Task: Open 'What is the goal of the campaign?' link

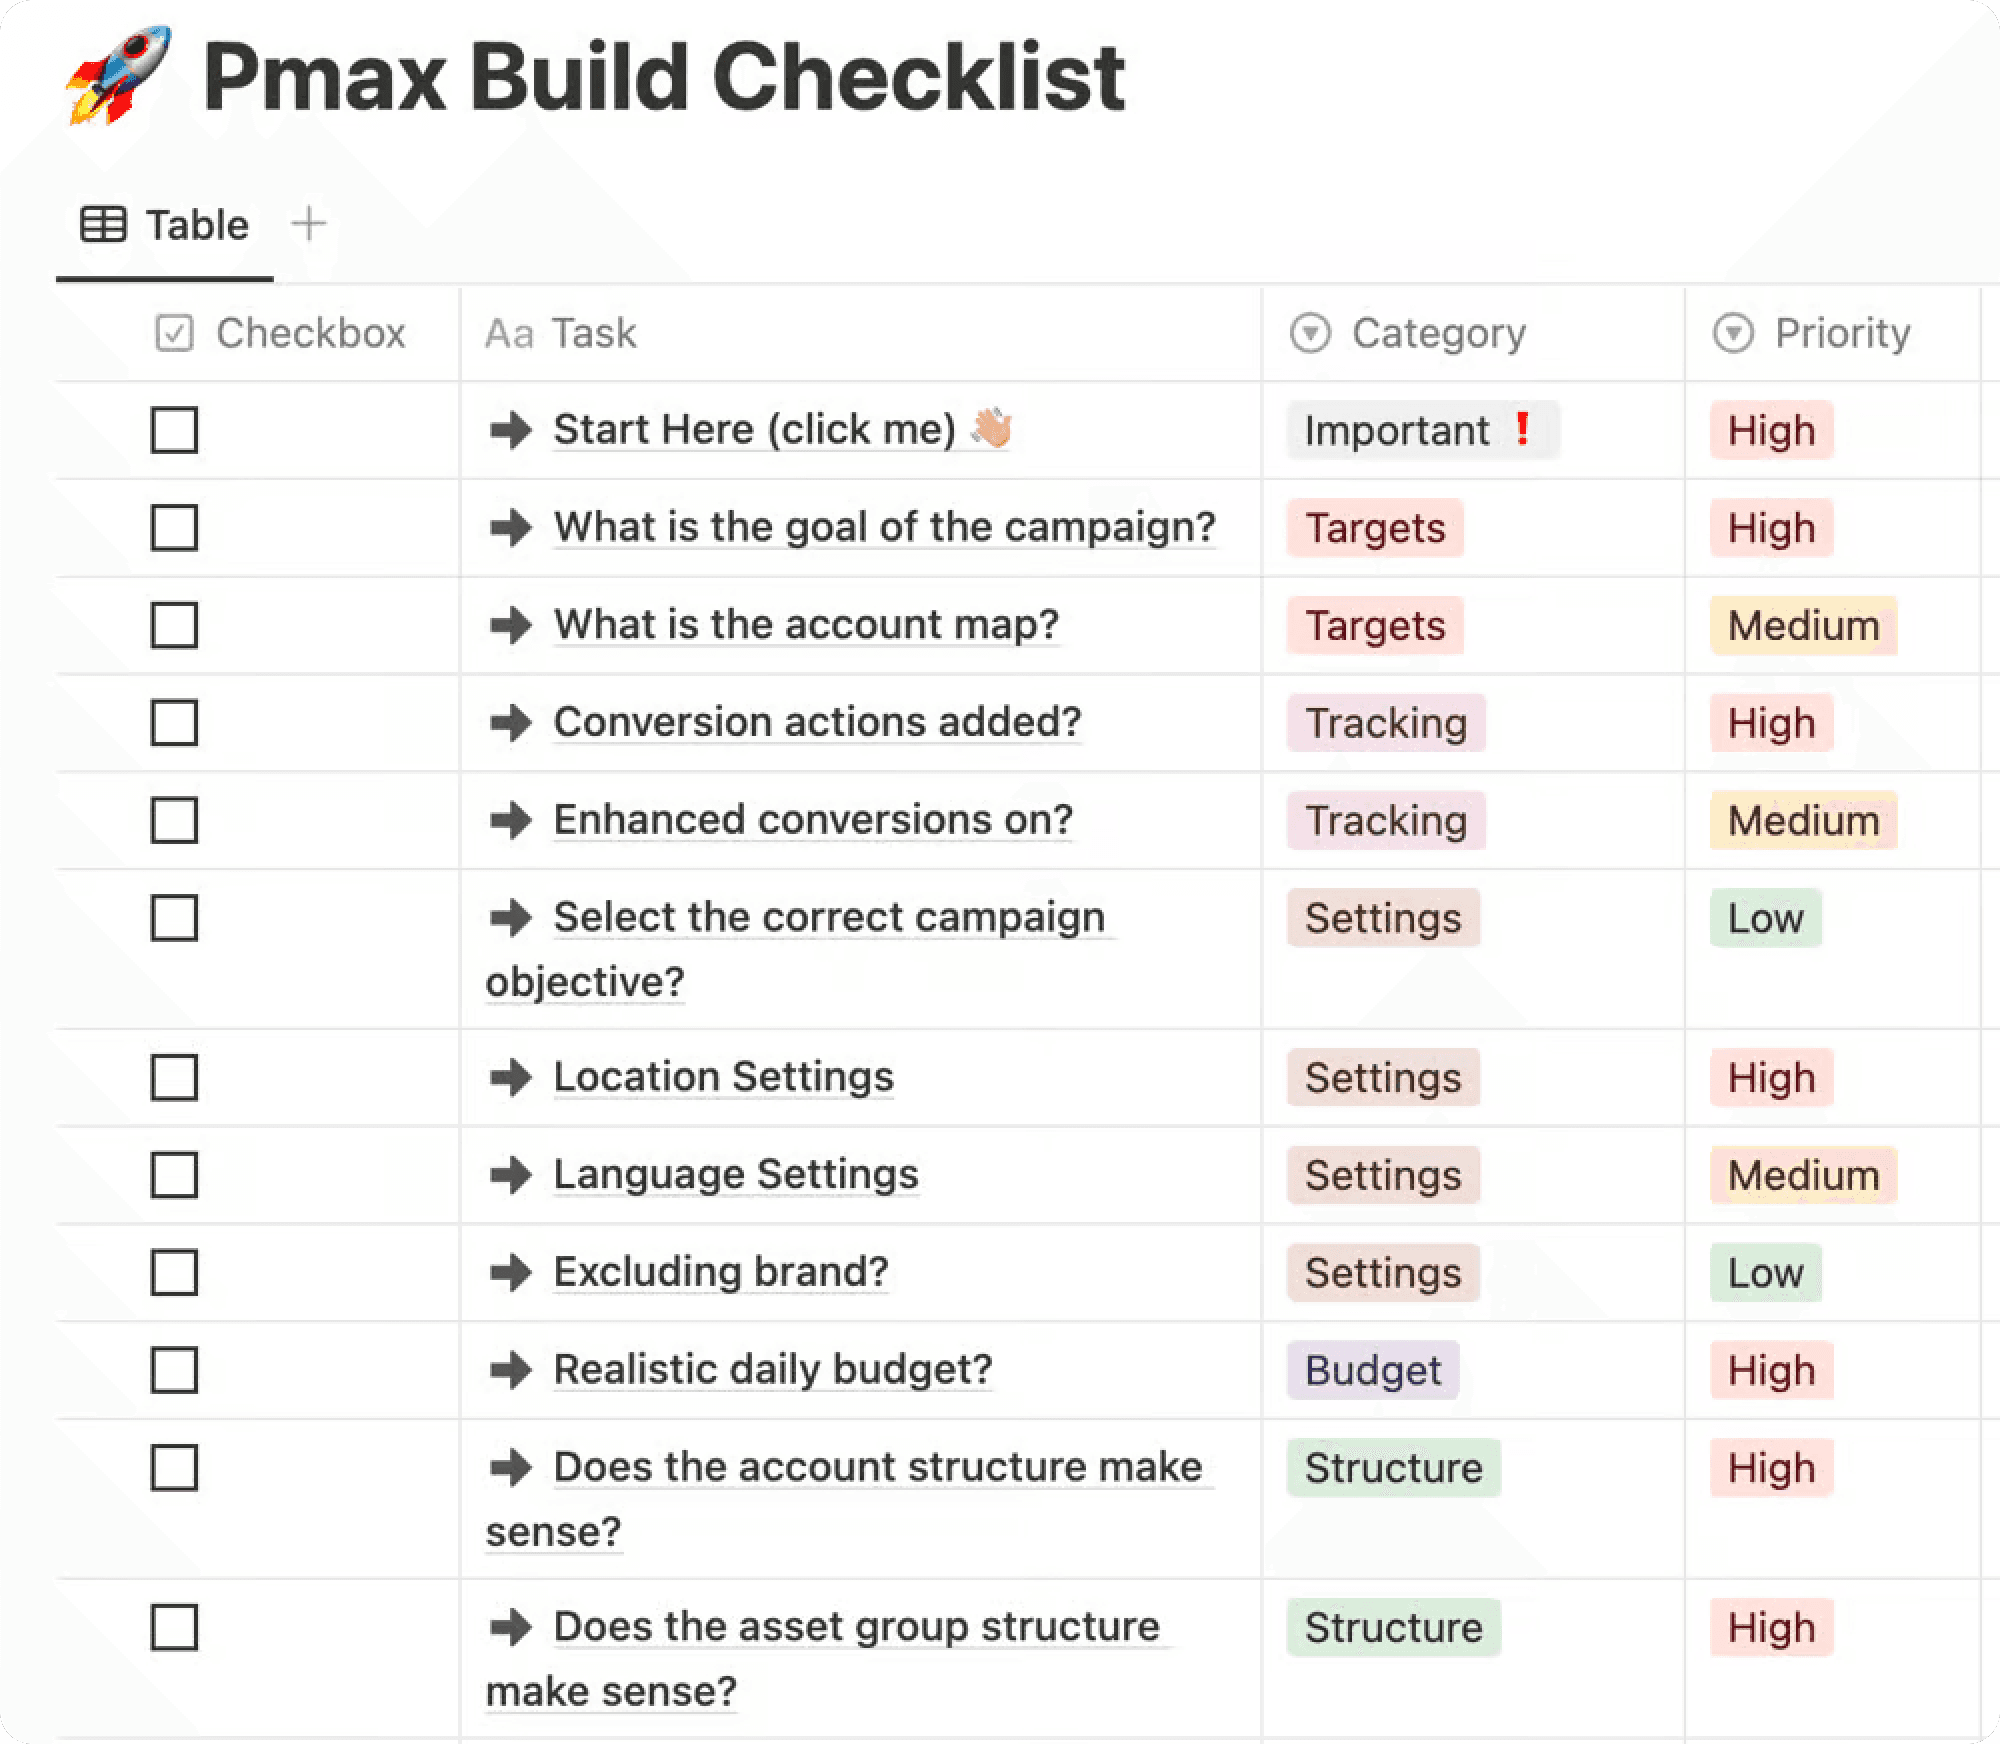Action: [x=885, y=526]
